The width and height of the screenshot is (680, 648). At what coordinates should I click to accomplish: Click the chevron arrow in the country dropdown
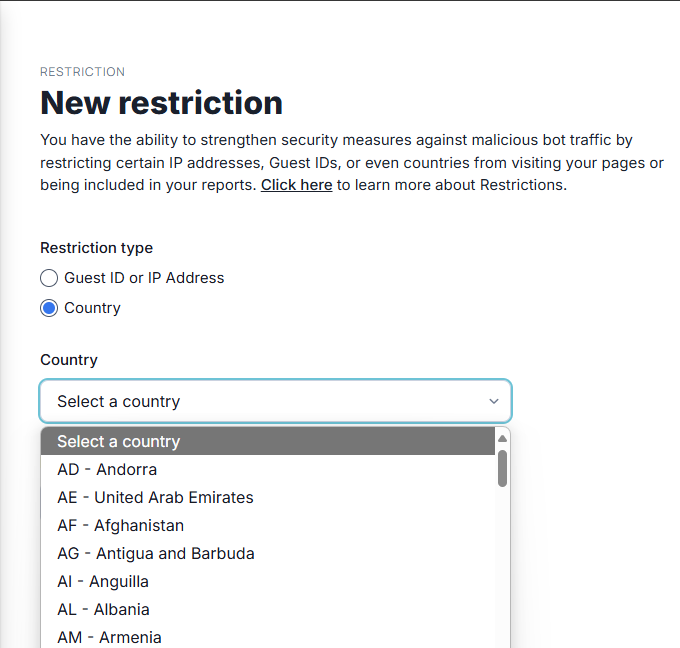click(x=494, y=402)
